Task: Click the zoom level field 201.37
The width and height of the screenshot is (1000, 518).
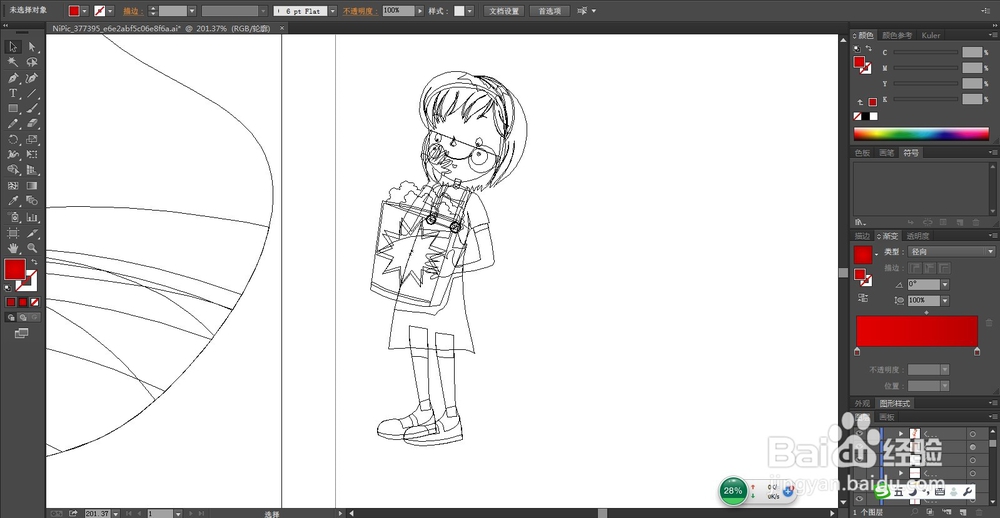Action: (x=97, y=514)
